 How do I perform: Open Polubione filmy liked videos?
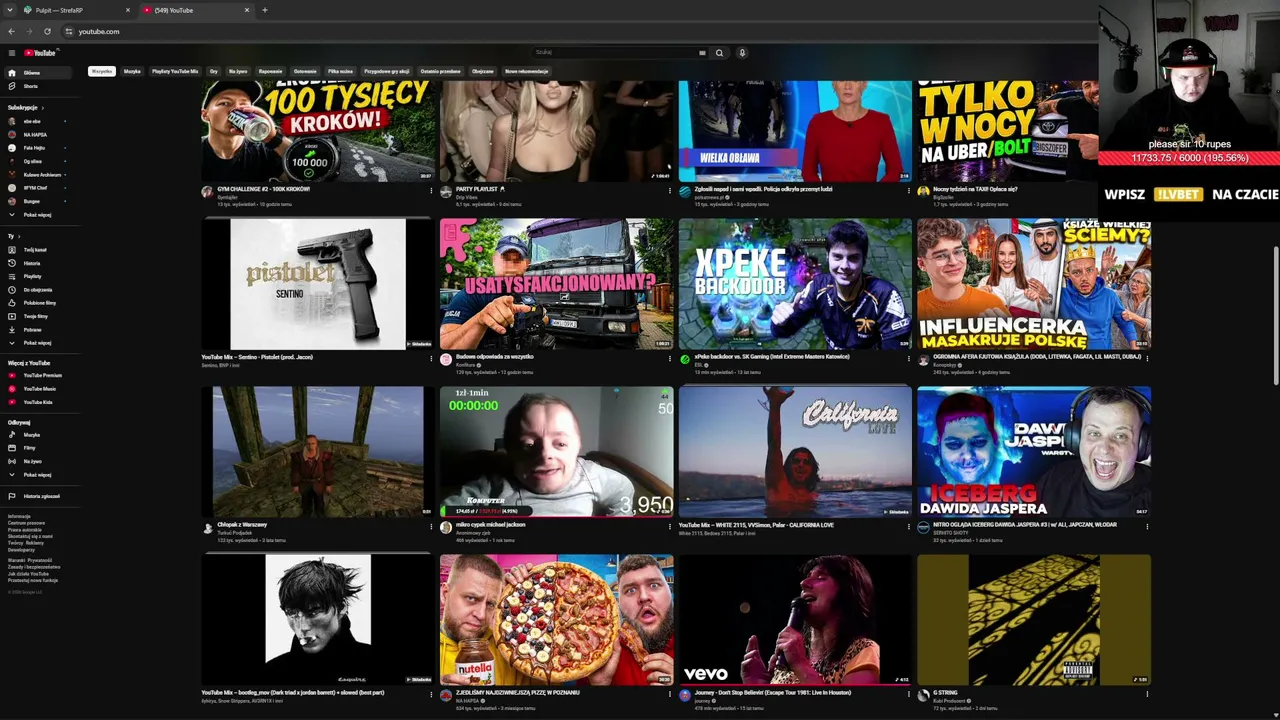point(36,303)
